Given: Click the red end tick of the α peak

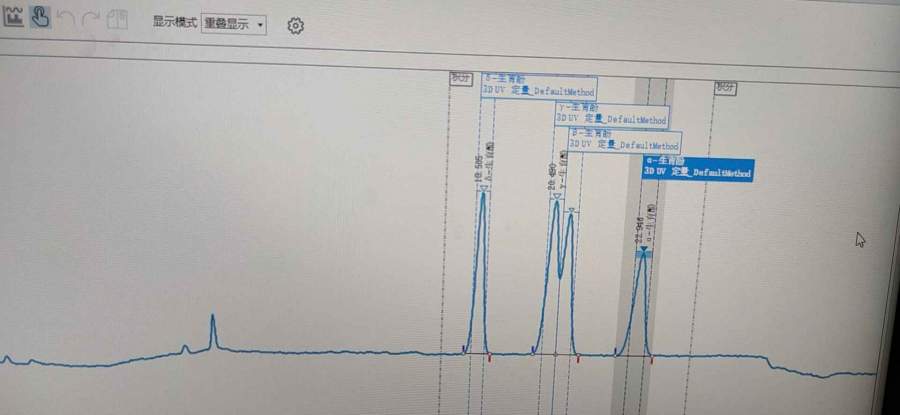Looking at the screenshot, I should [x=652, y=359].
